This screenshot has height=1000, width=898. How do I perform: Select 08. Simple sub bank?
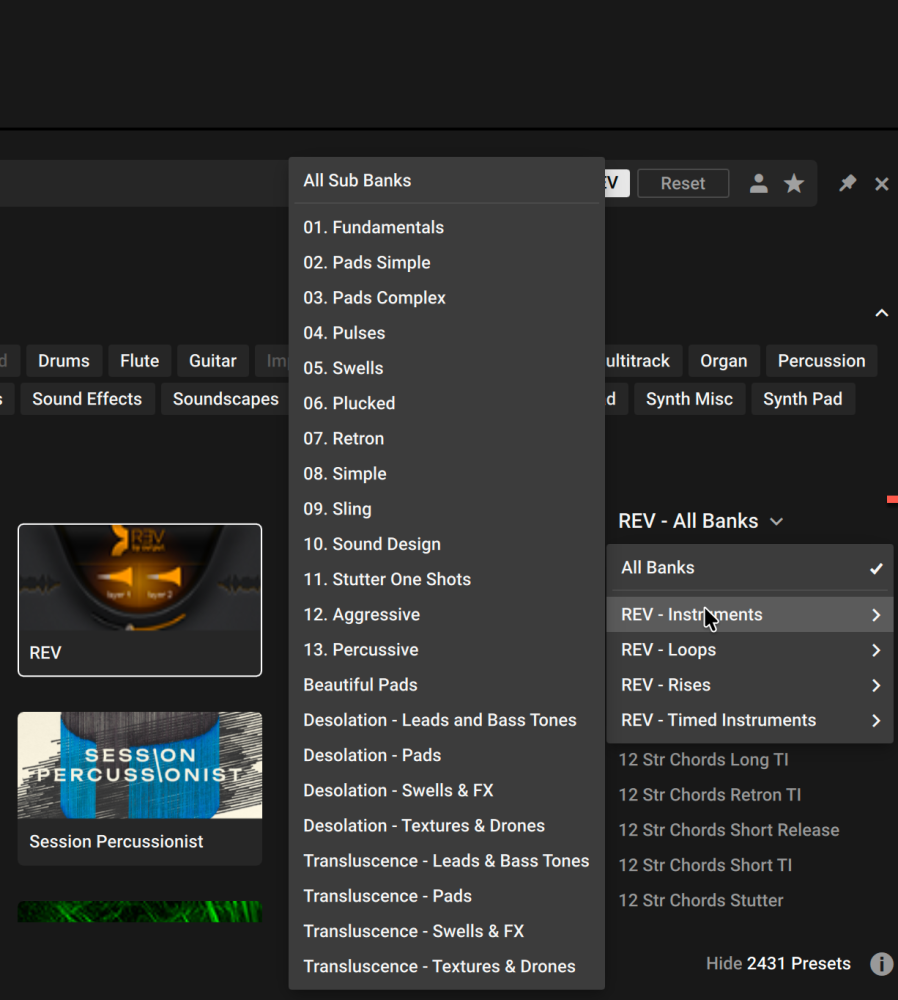(x=446, y=474)
